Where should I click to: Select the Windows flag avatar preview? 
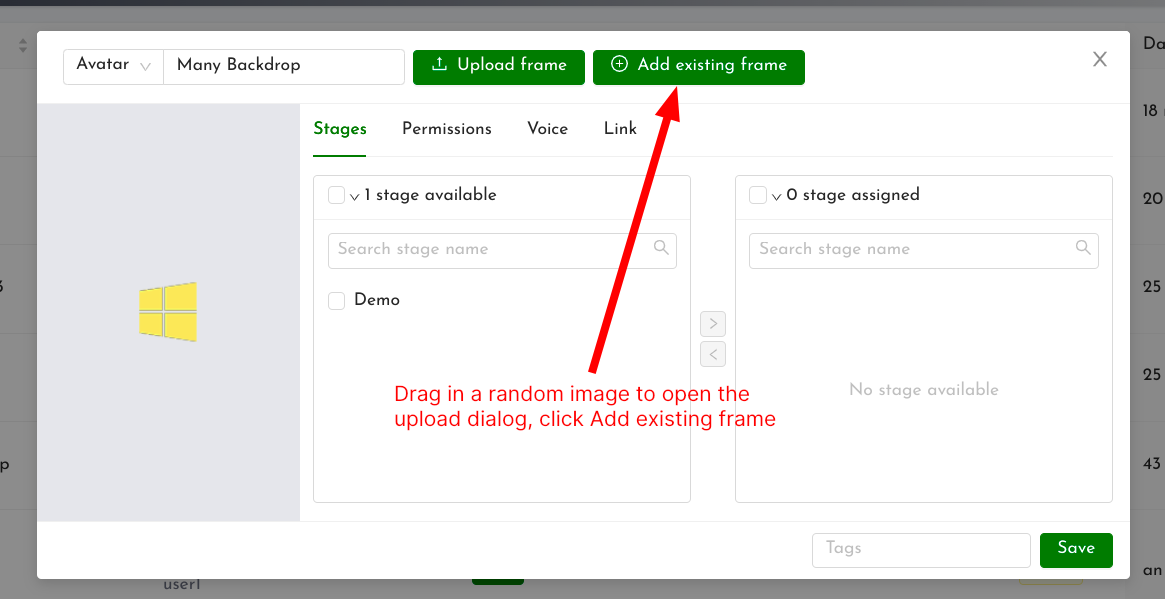[x=167, y=311]
